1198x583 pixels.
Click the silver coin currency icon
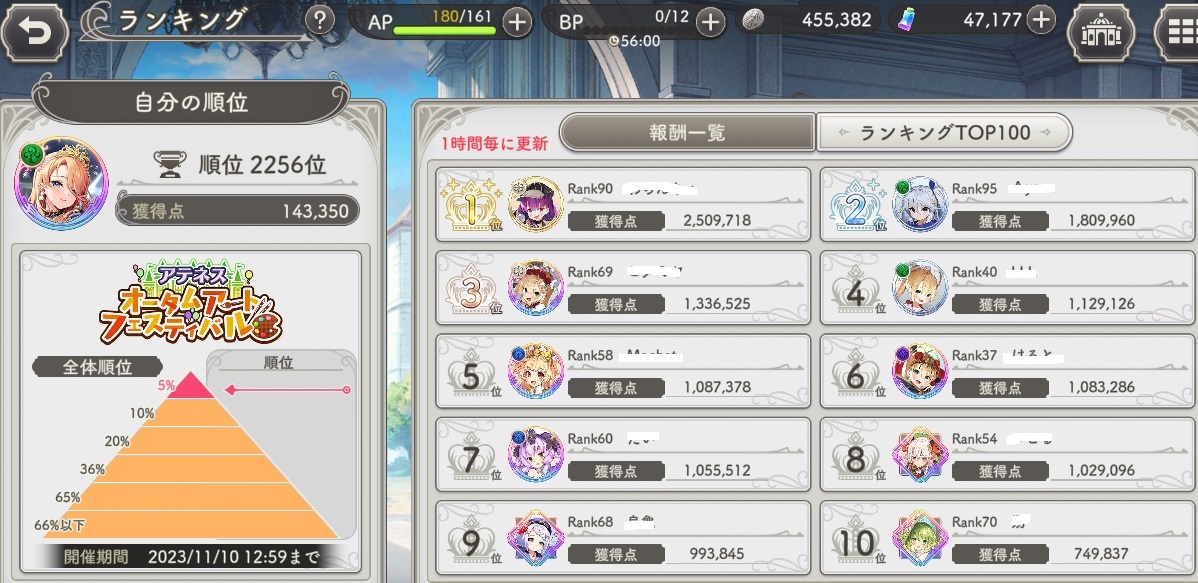tap(753, 21)
